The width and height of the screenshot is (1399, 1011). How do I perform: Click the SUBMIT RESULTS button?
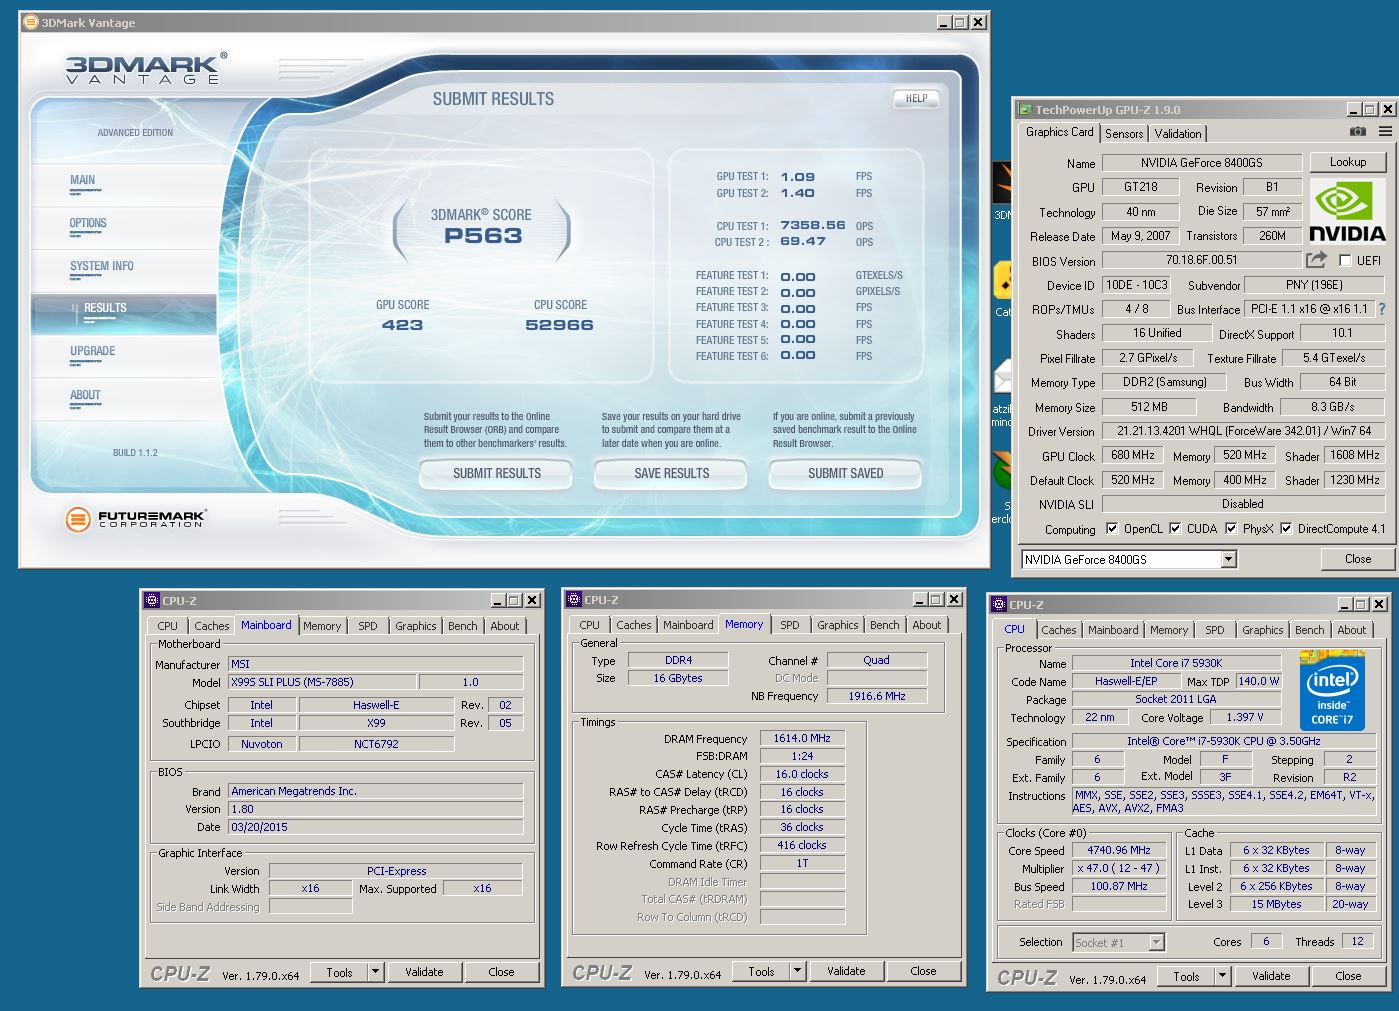[x=497, y=473]
